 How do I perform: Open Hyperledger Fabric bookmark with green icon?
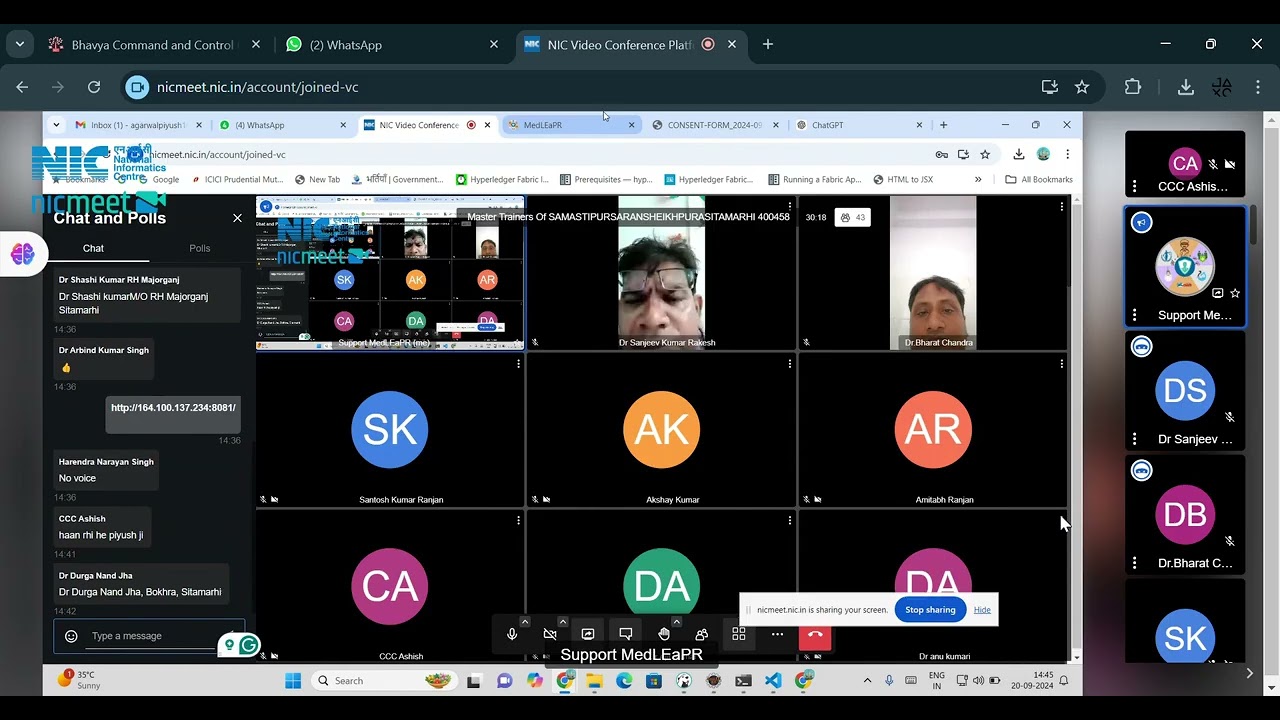pos(502,180)
